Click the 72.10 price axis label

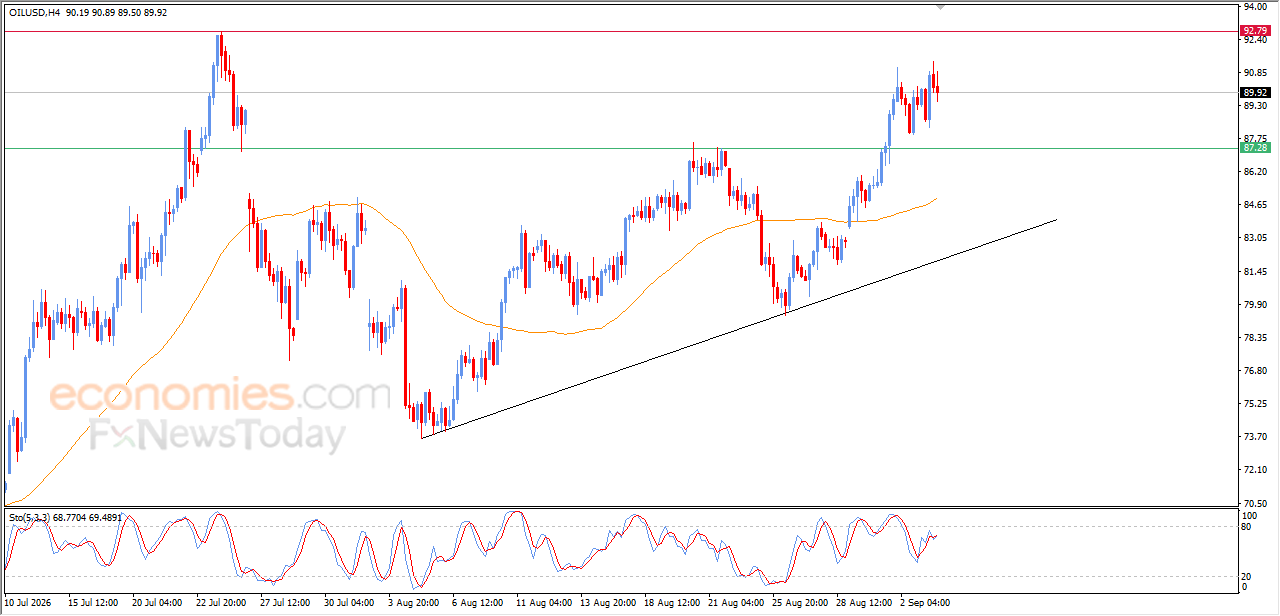(x=1255, y=470)
